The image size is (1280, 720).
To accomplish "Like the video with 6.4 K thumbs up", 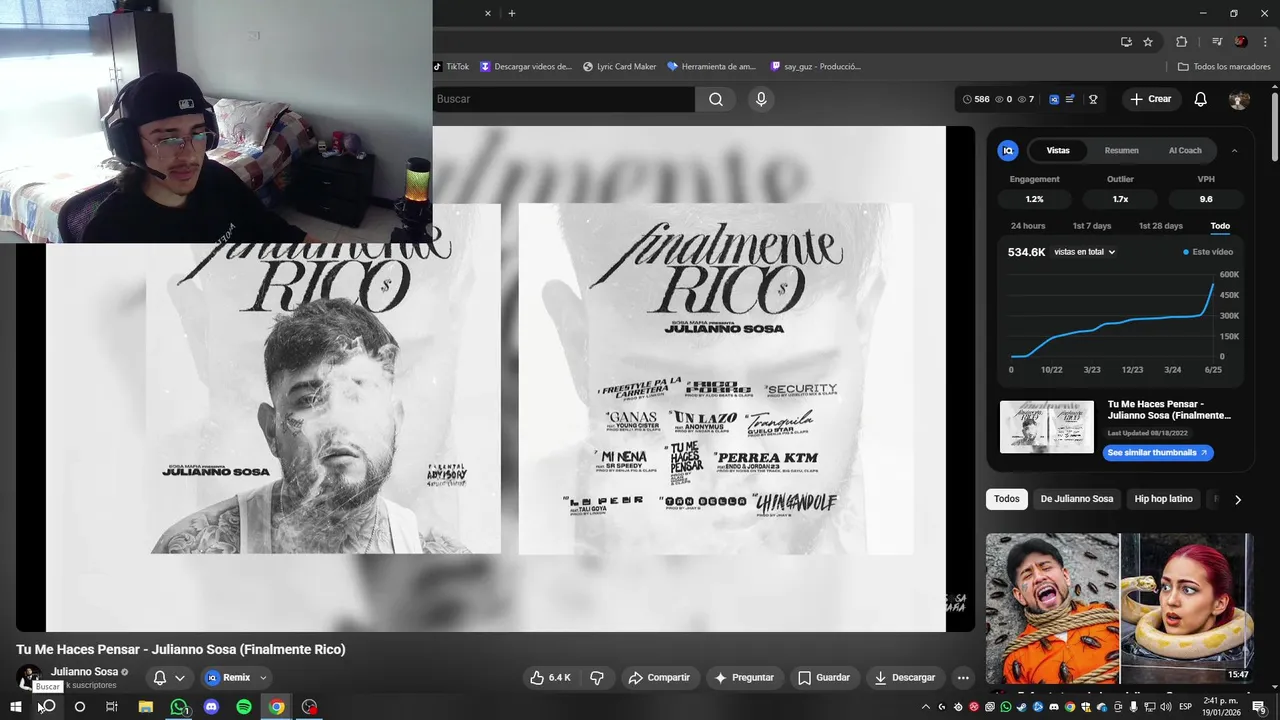I will pyautogui.click(x=550, y=677).
